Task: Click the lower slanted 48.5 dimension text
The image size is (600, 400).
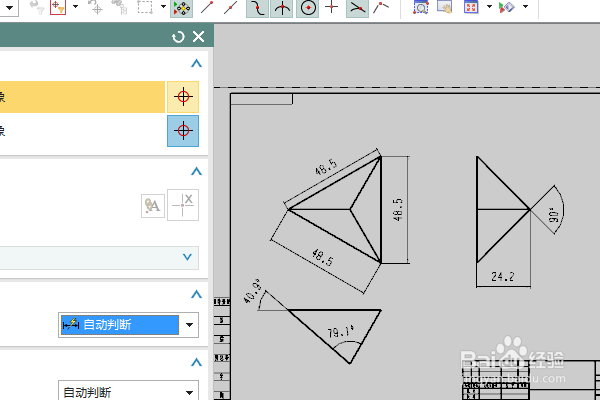Action: pyautogui.click(x=323, y=257)
